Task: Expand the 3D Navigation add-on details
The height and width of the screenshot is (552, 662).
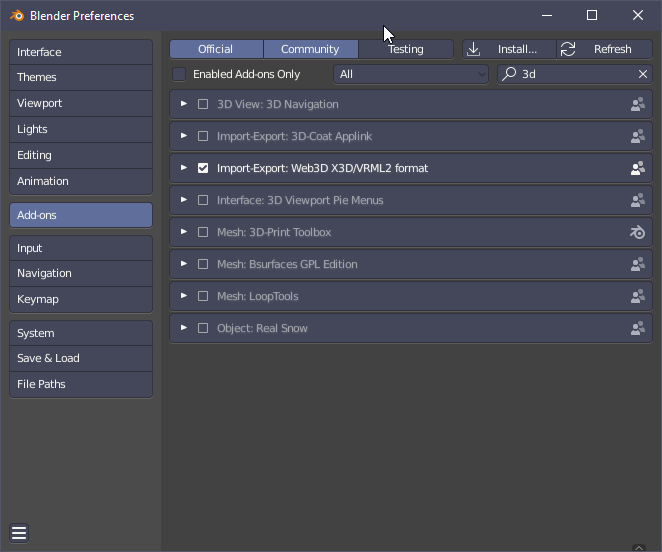Action: click(x=184, y=103)
